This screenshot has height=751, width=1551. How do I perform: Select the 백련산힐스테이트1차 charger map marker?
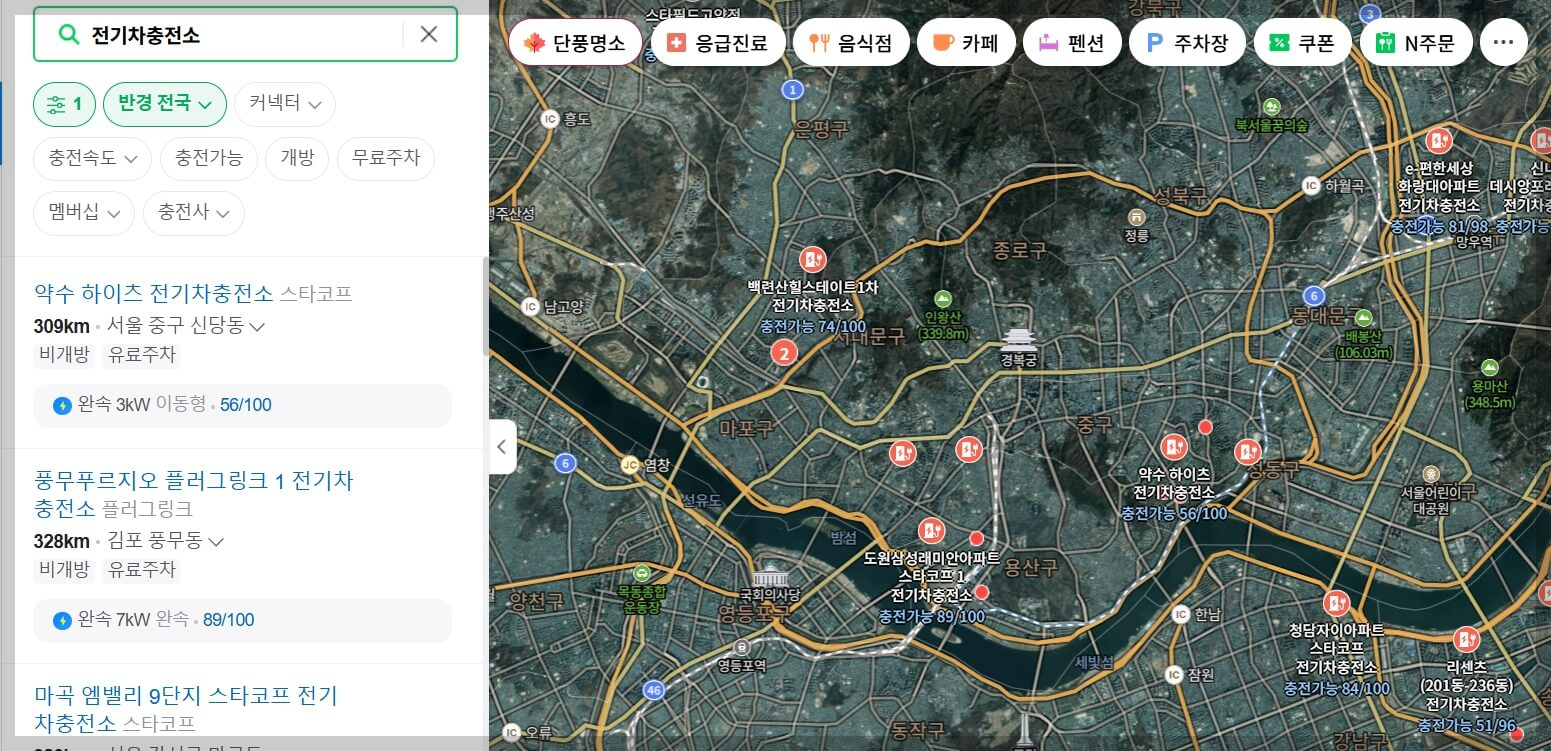click(x=813, y=259)
